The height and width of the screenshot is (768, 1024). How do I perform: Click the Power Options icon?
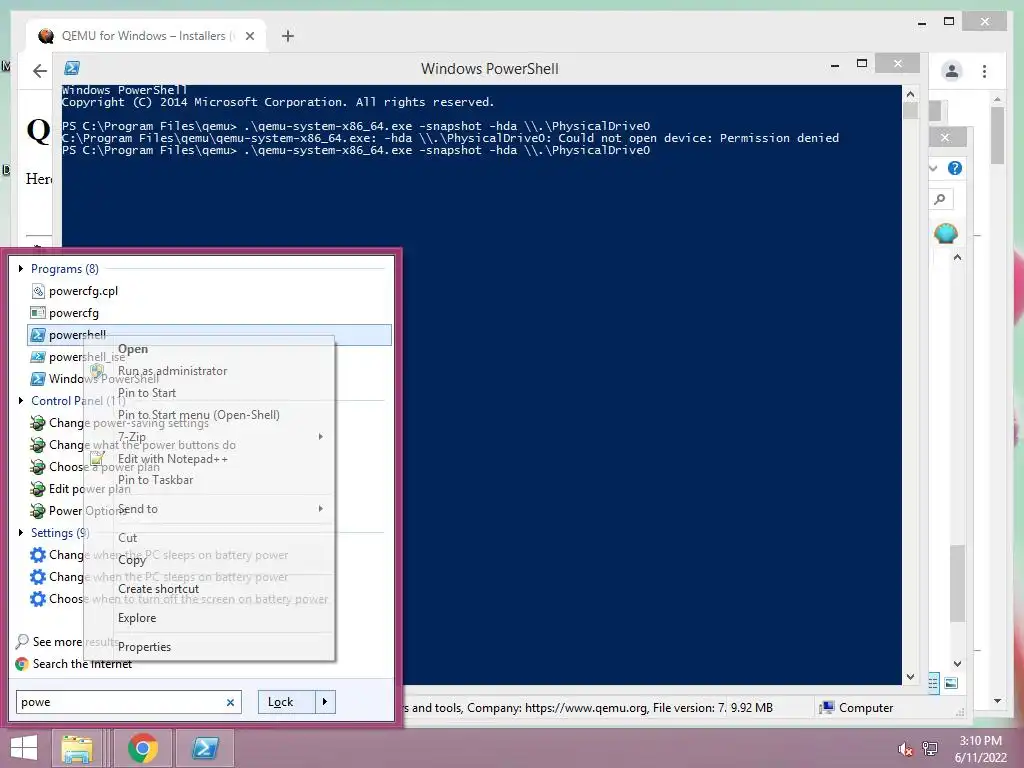(x=38, y=511)
